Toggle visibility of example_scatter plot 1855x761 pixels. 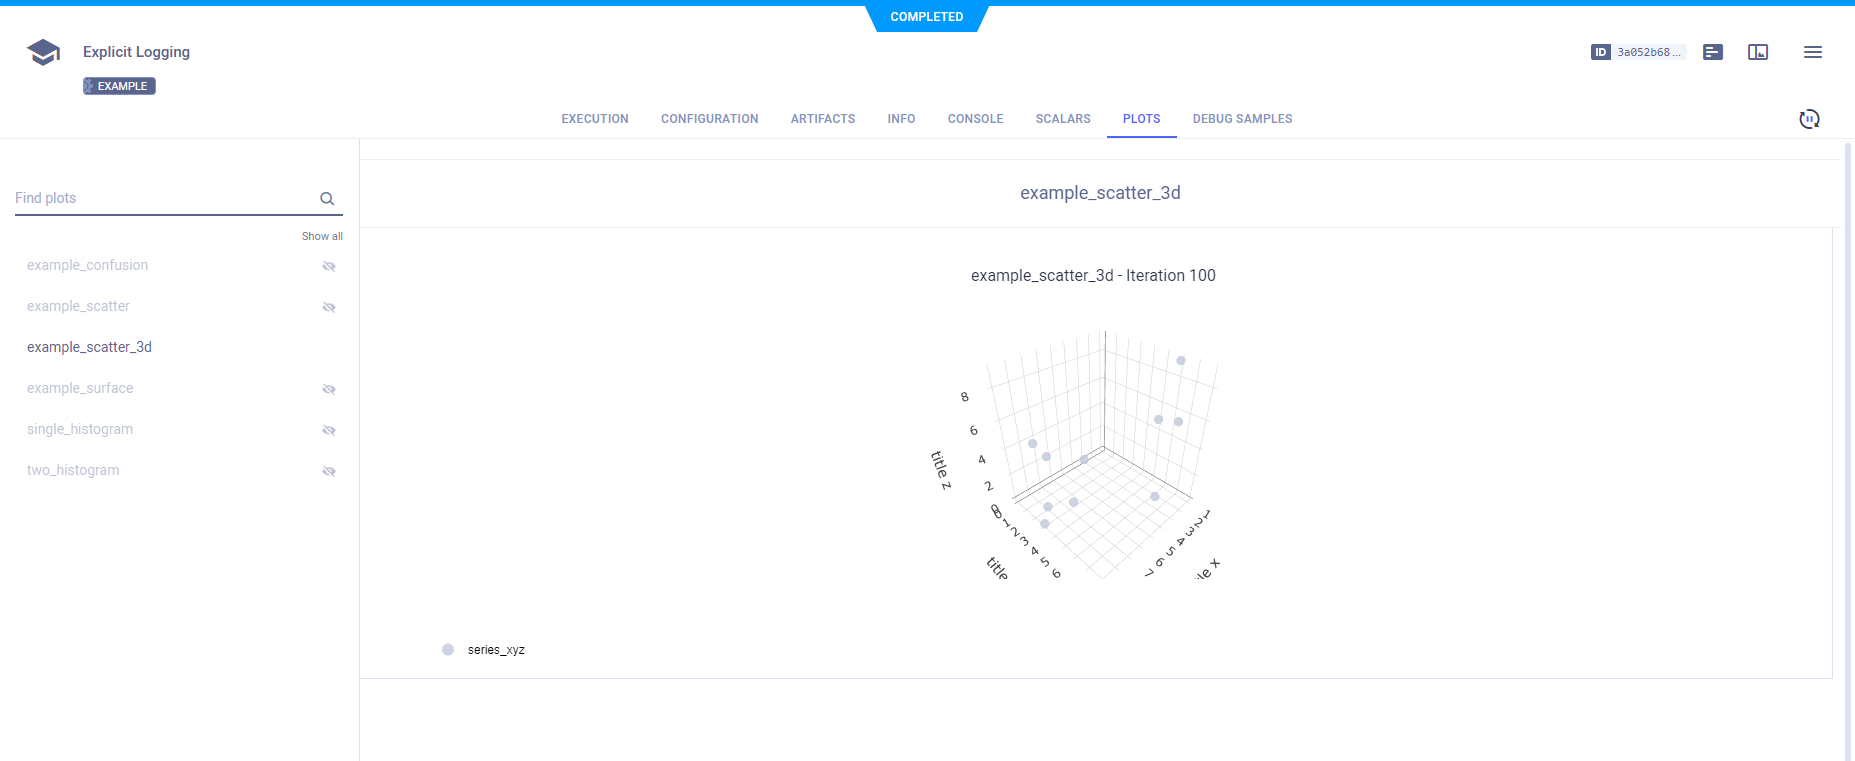point(329,307)
